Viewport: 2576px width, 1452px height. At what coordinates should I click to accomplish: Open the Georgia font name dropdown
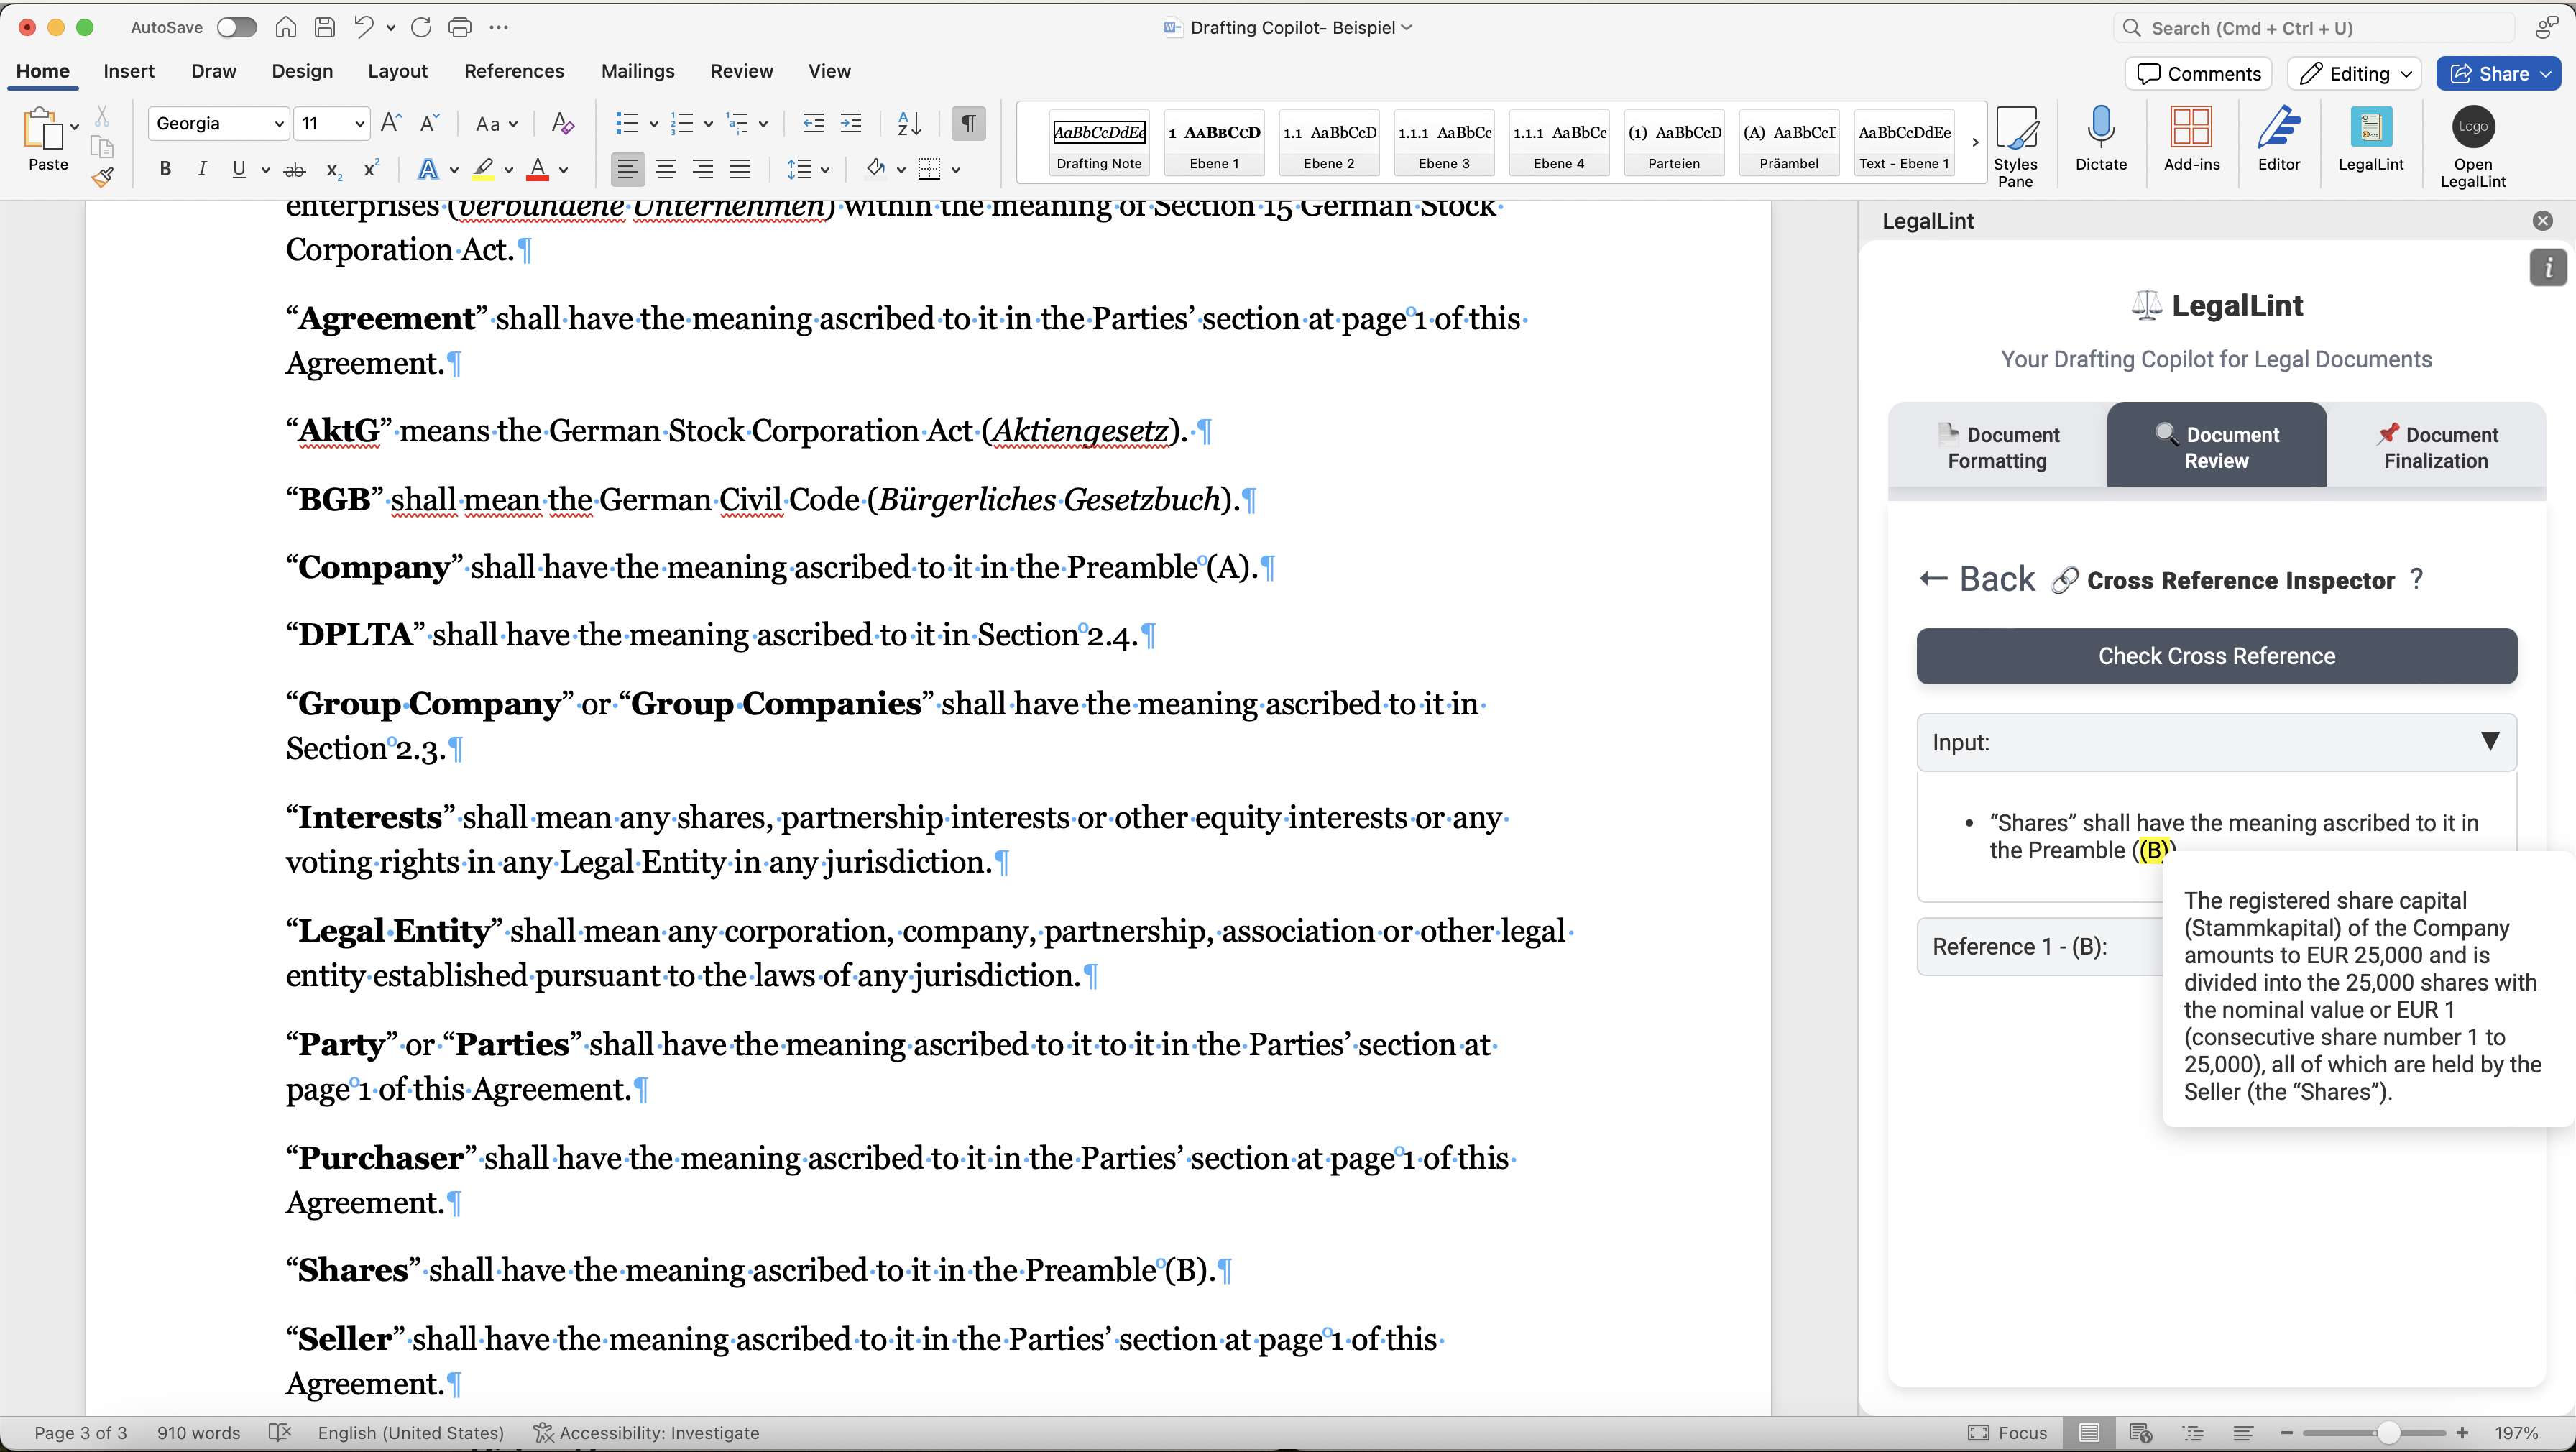point(279,124)
